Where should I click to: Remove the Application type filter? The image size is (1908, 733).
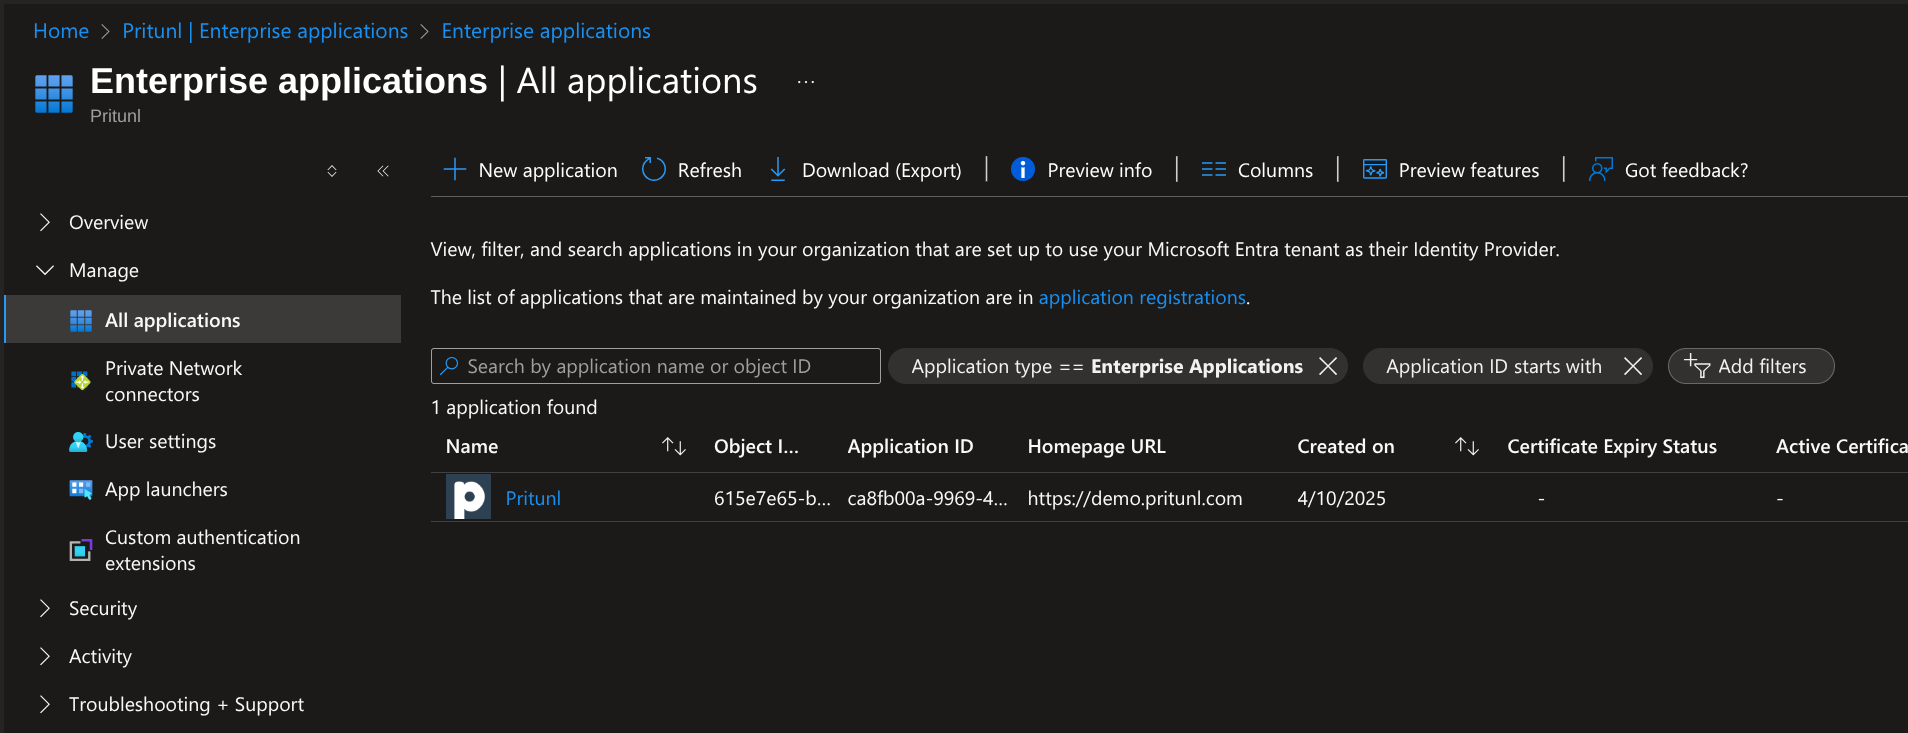pos(1328,367)
